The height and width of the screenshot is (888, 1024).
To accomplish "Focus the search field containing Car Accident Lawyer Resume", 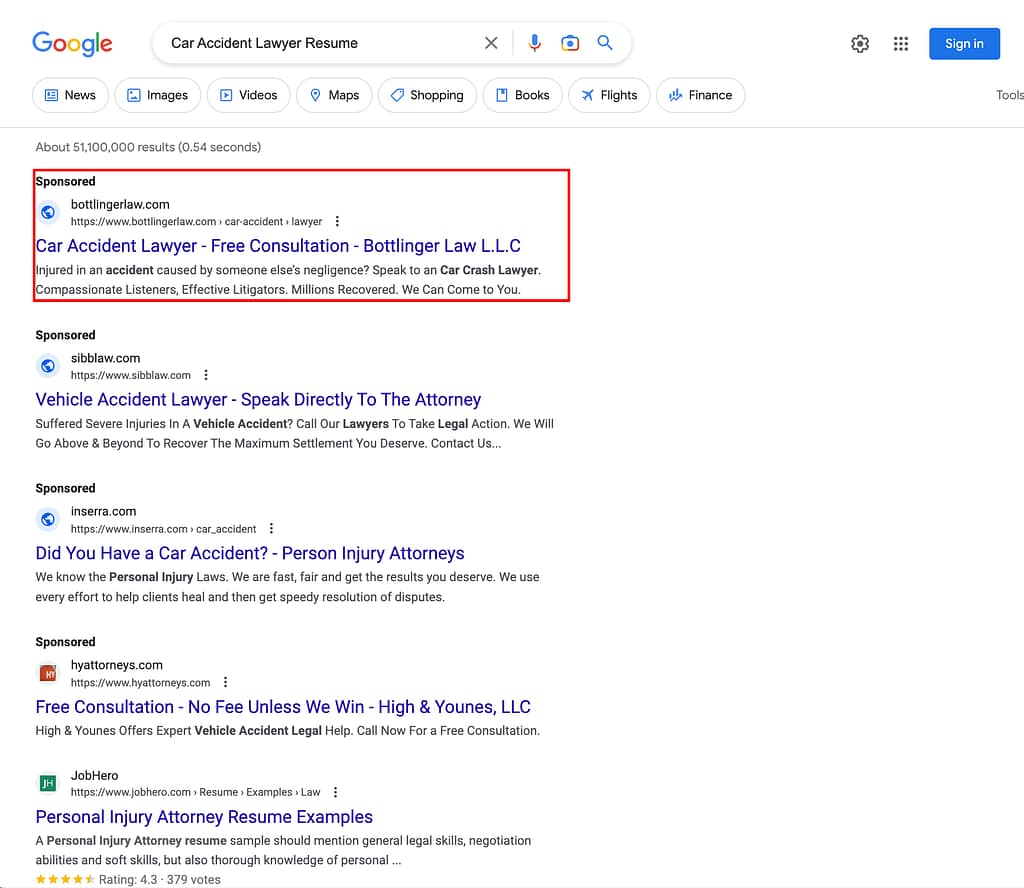I will (320, 43).
